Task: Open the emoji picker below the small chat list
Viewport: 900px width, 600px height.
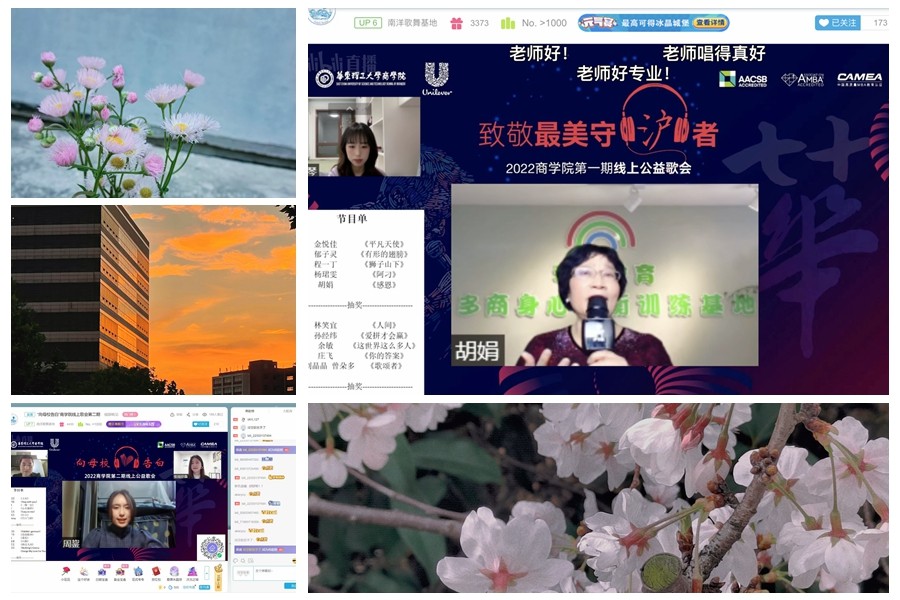Action: (x=236, y=560)
